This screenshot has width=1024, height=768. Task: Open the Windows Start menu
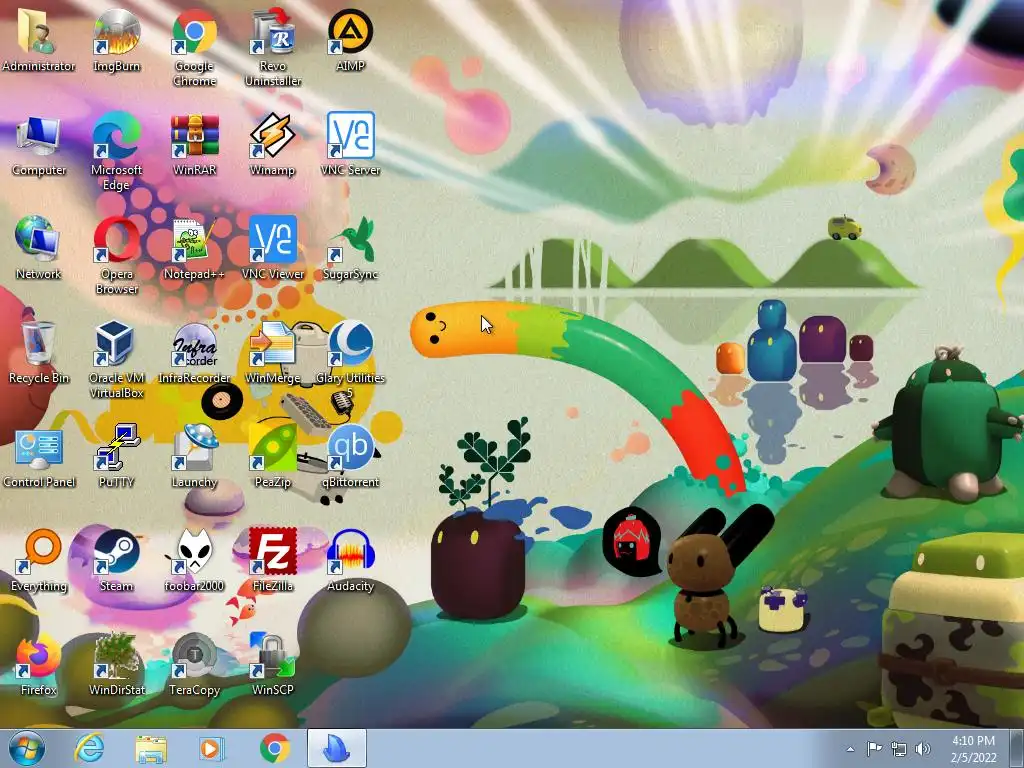[x=27, y=748]
